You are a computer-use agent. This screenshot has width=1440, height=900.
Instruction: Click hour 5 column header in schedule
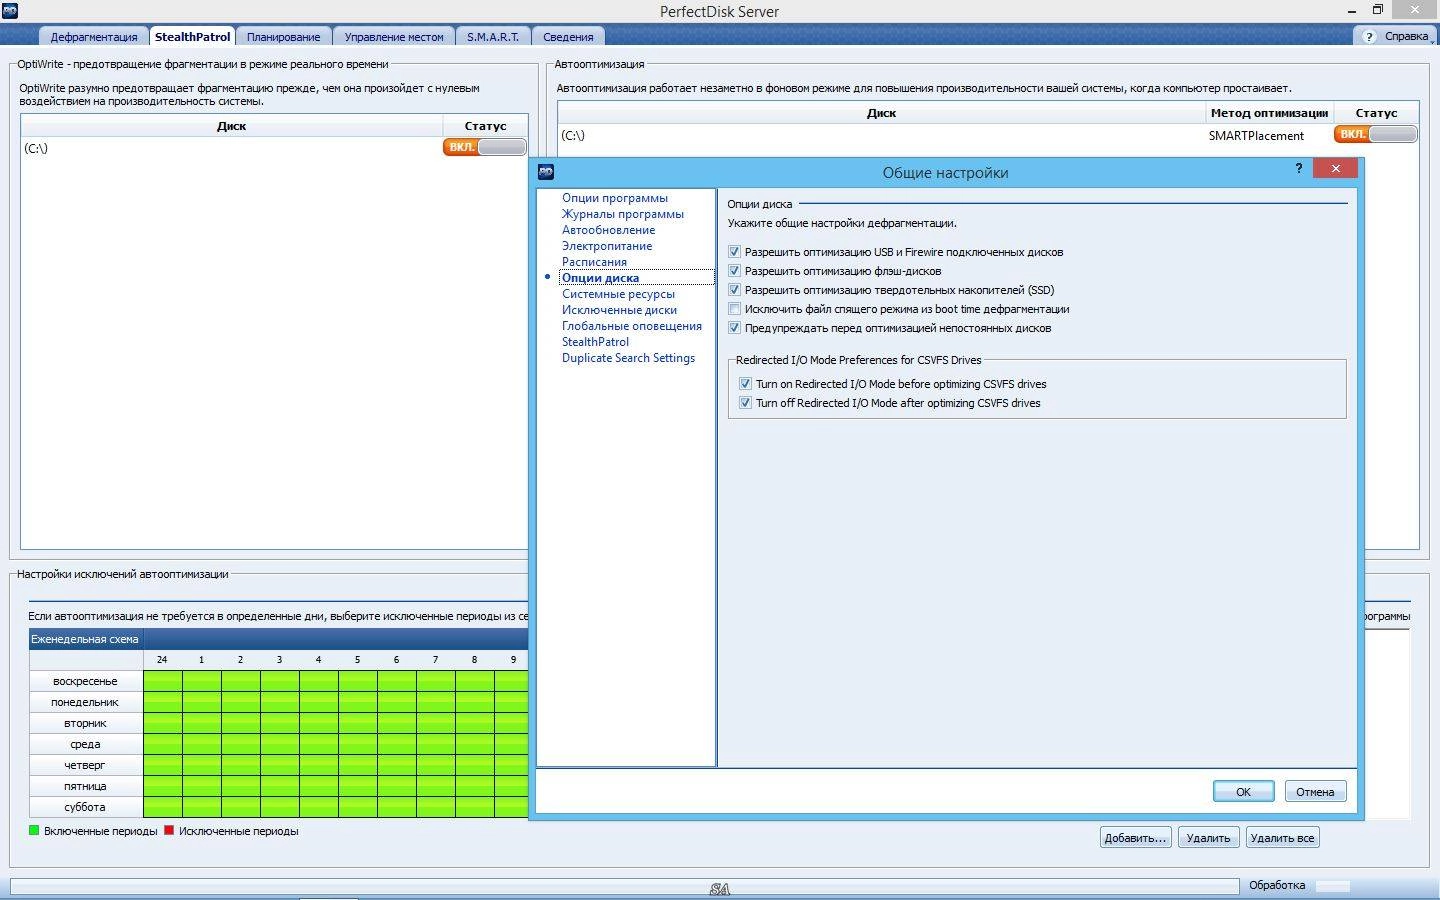point(357,660)
